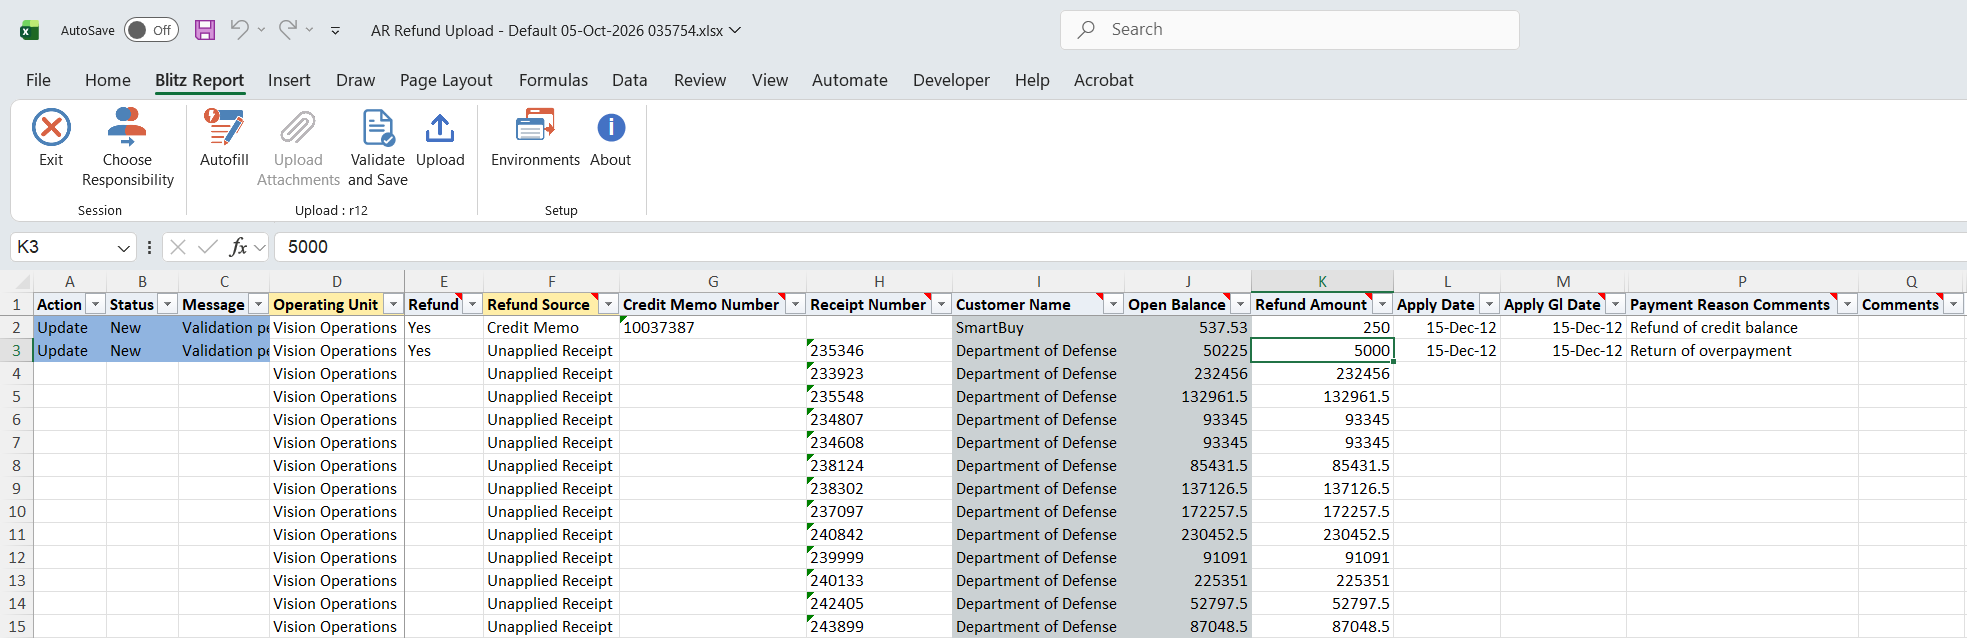Open the Status column filter dropdown
Image resolution: width=1967 pixels, height=638 pixels.
coord(168,304)
